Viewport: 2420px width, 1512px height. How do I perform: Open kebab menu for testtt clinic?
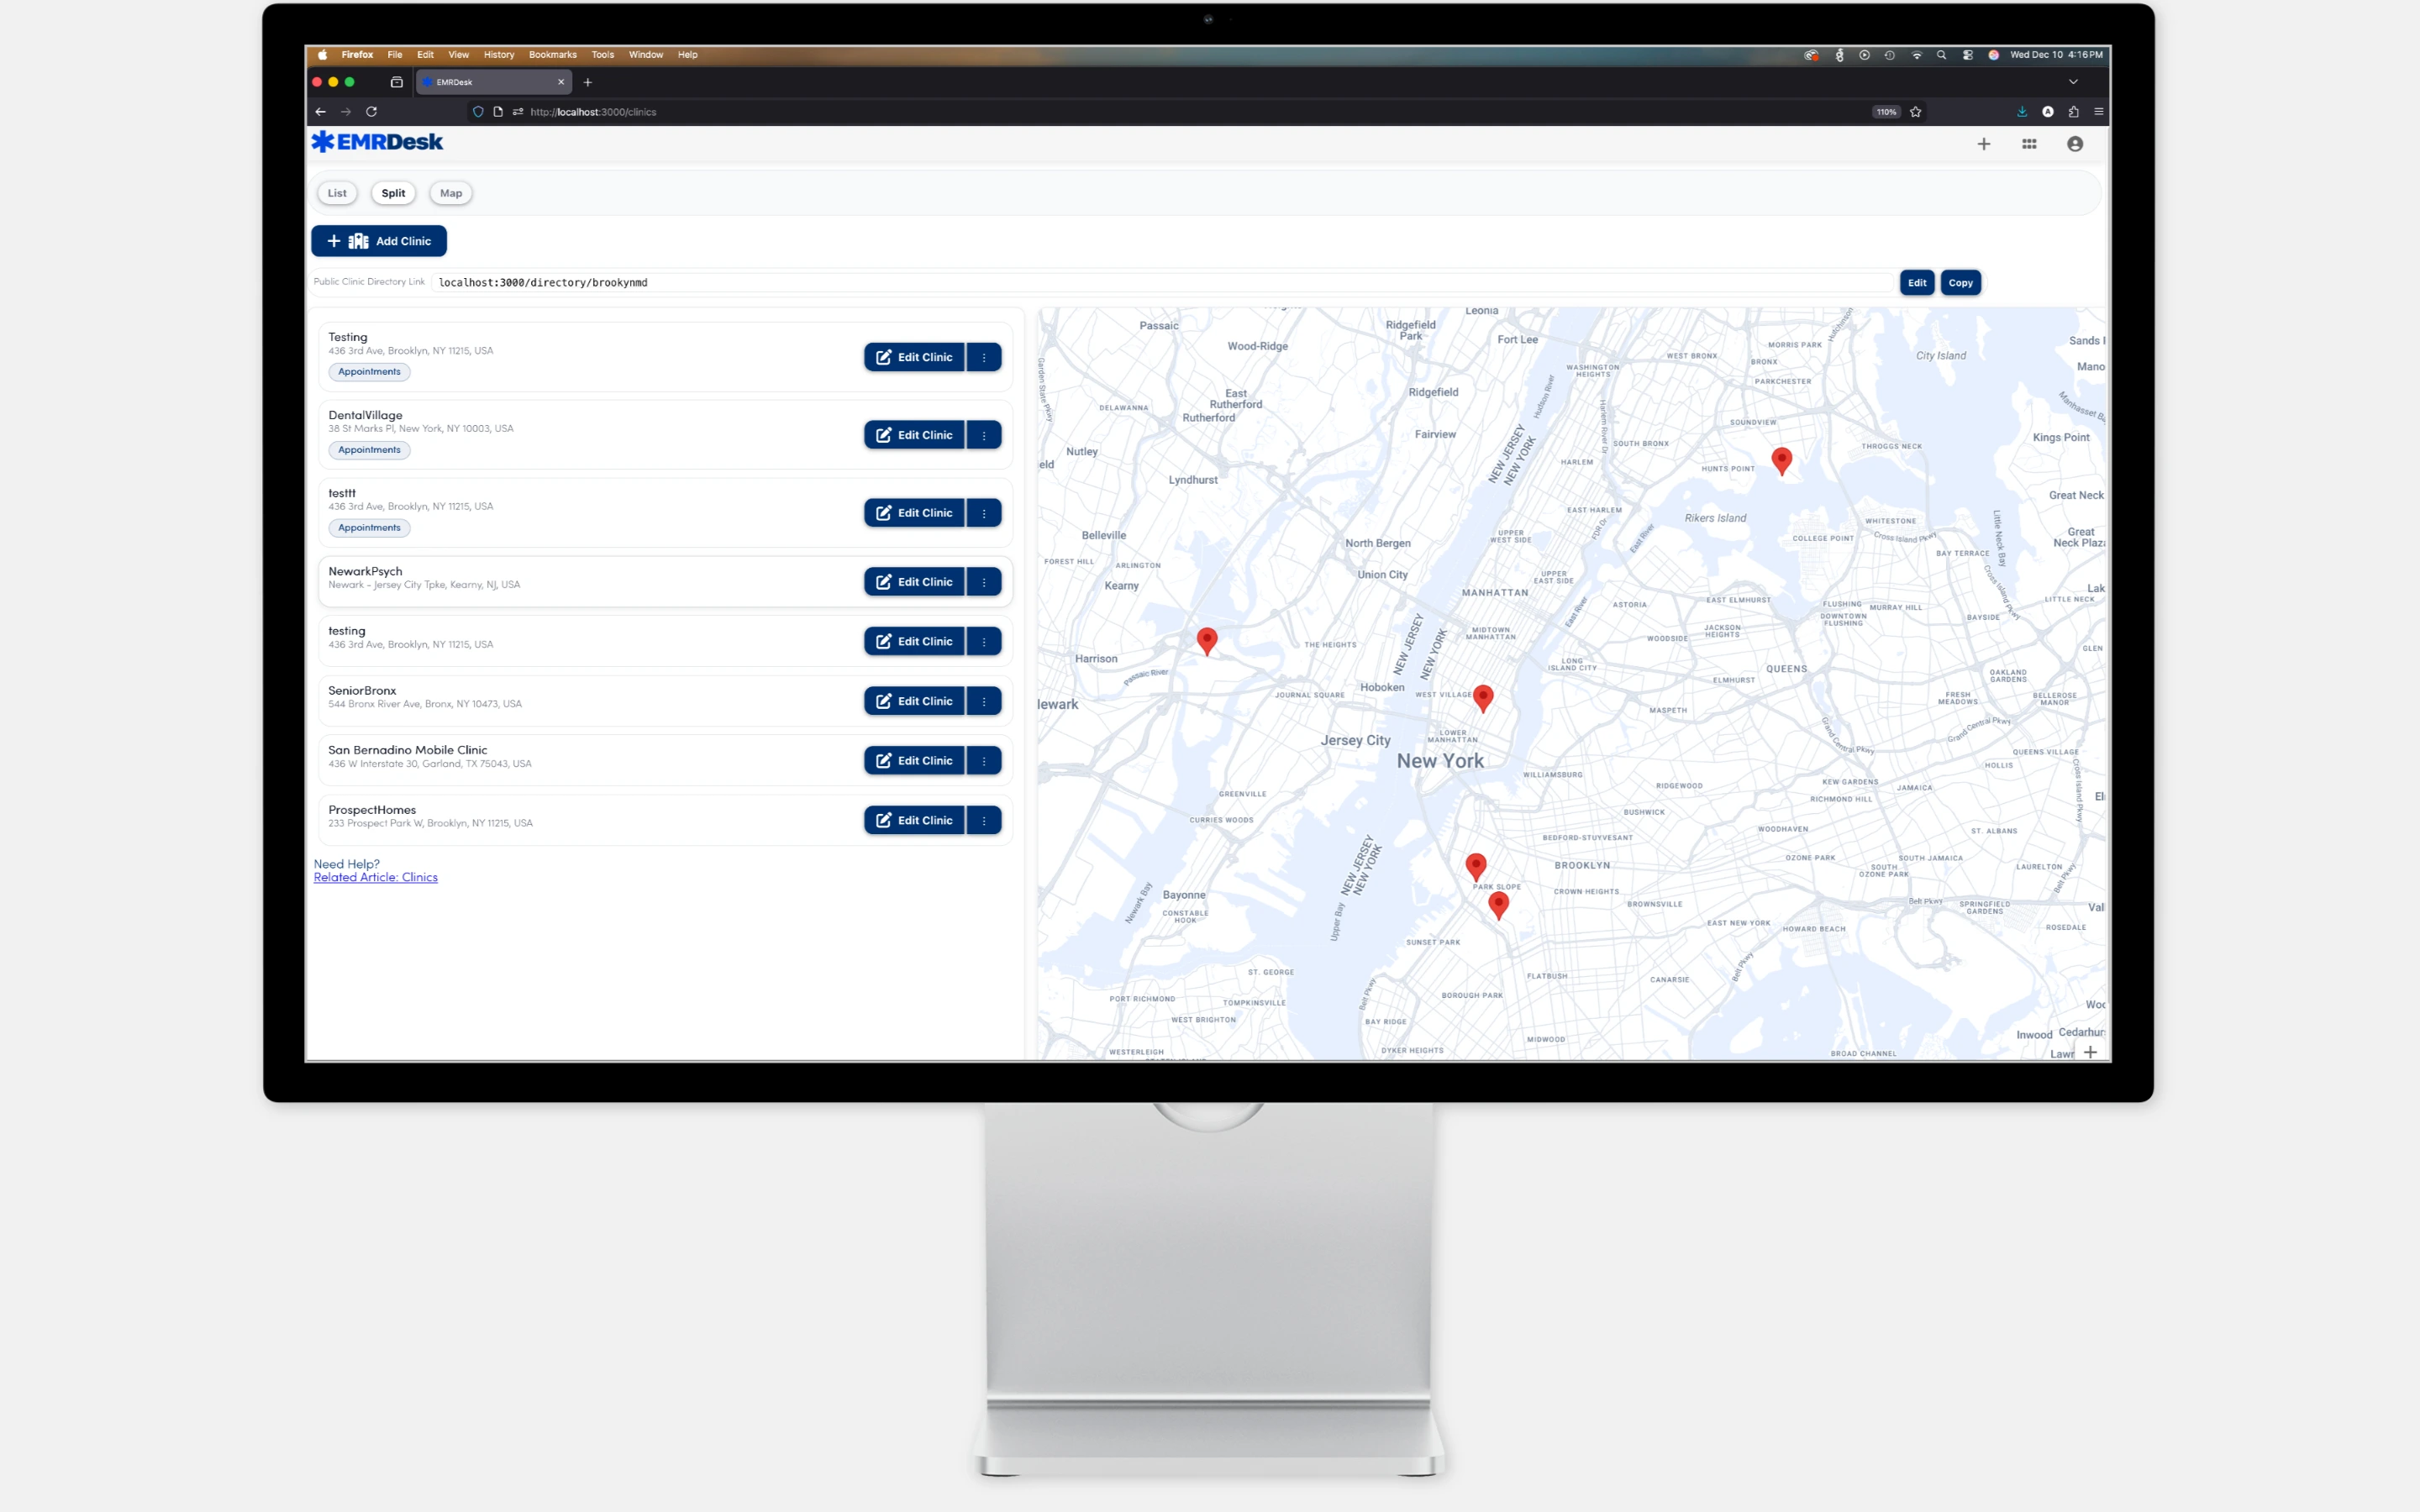(x=984, y=513)
